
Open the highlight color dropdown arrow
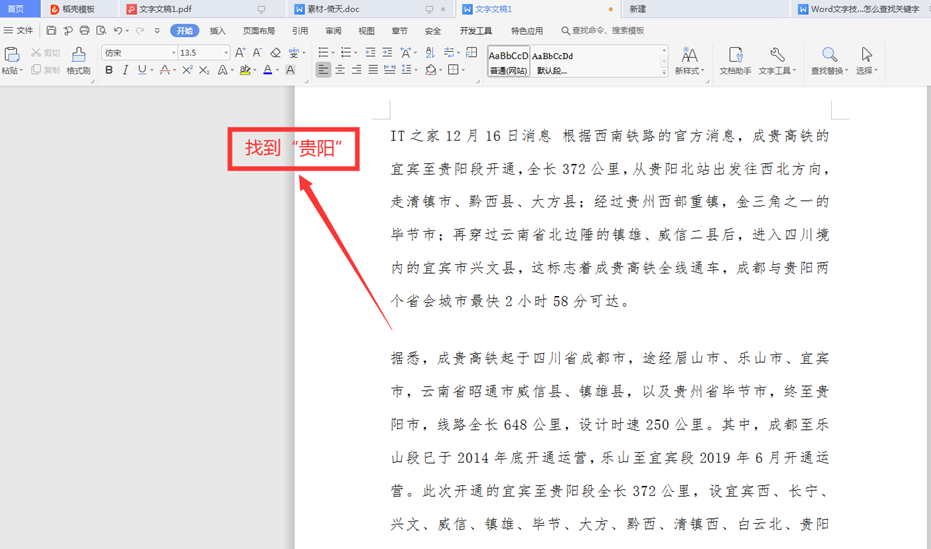pos(255,70)
